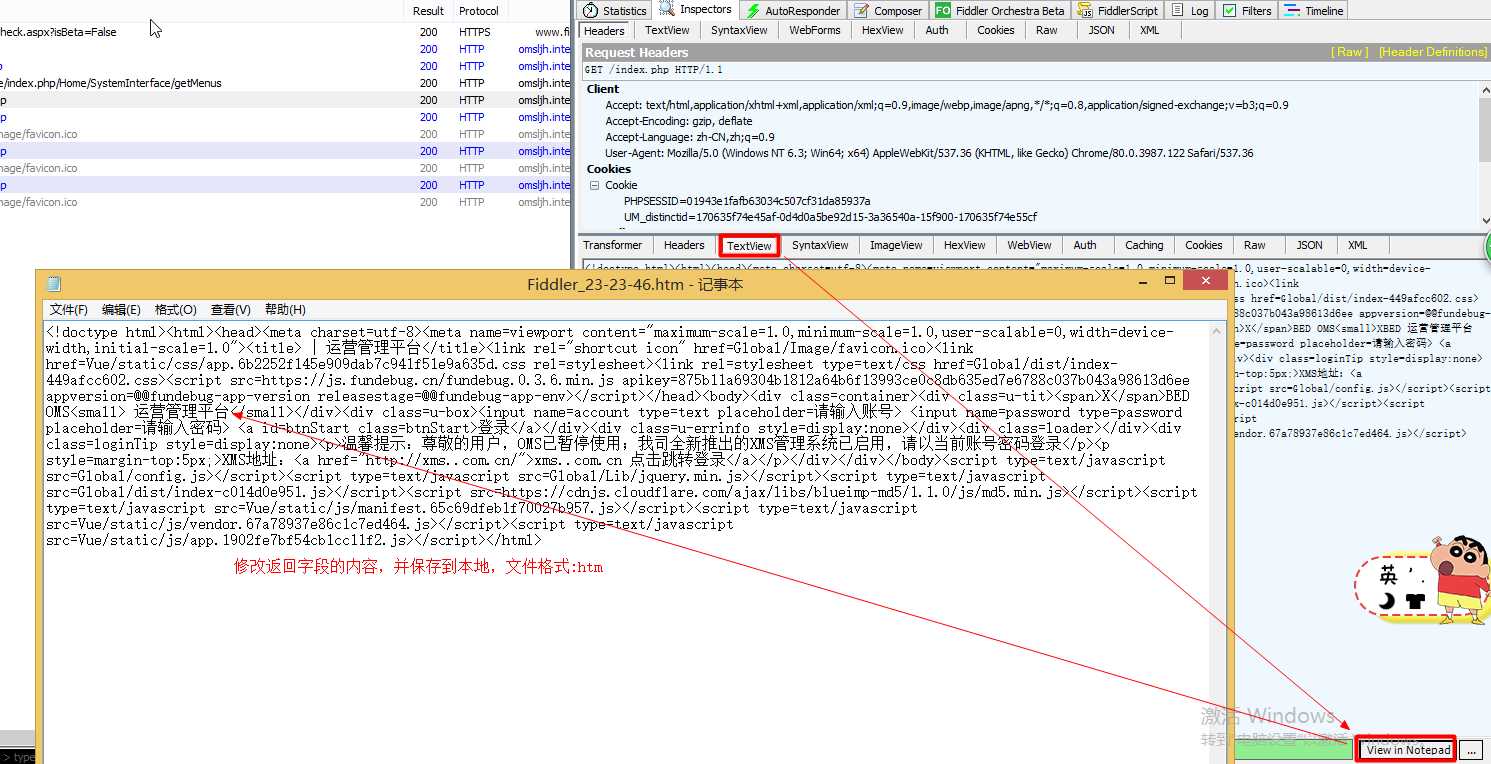
Task: Click the [Raw] link in Request Headers
Action: (1350, 52)
